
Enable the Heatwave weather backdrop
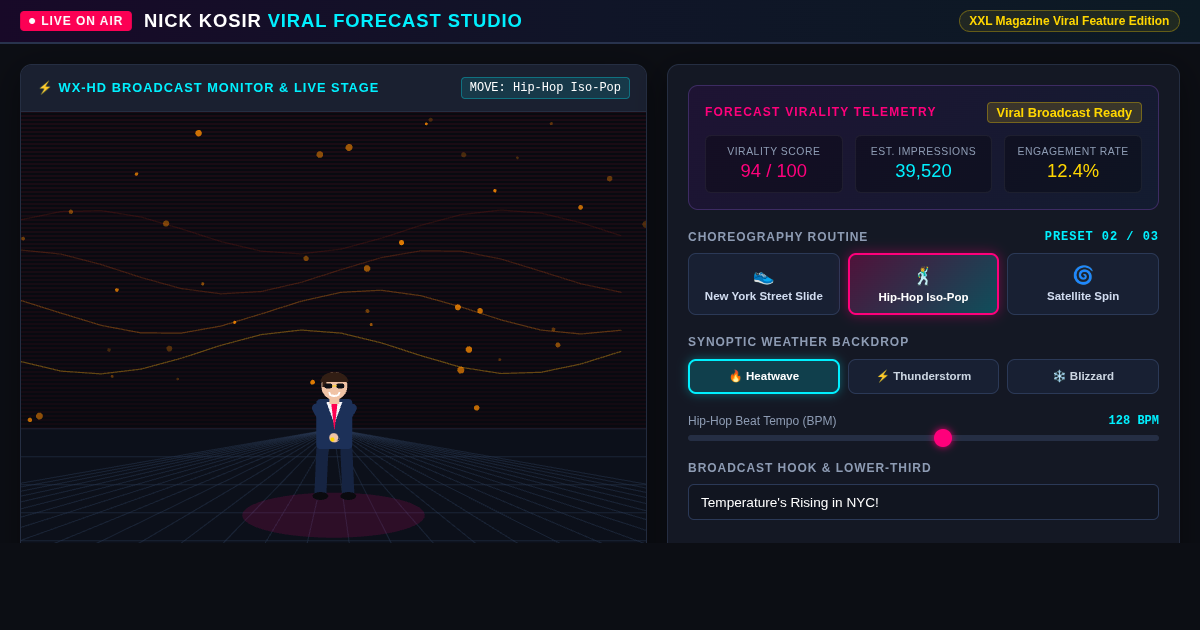pyautogui.click(x=764, y=376)
